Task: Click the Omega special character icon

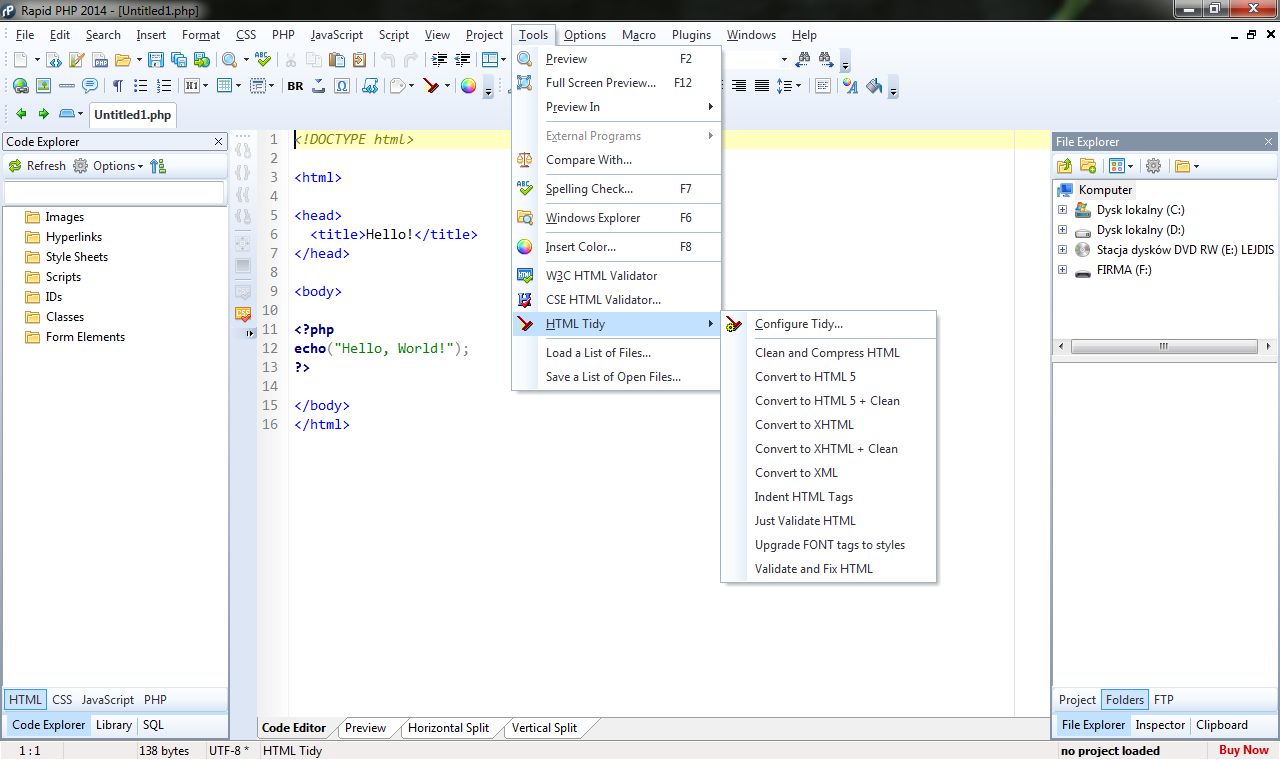Action: coord(342,86)
